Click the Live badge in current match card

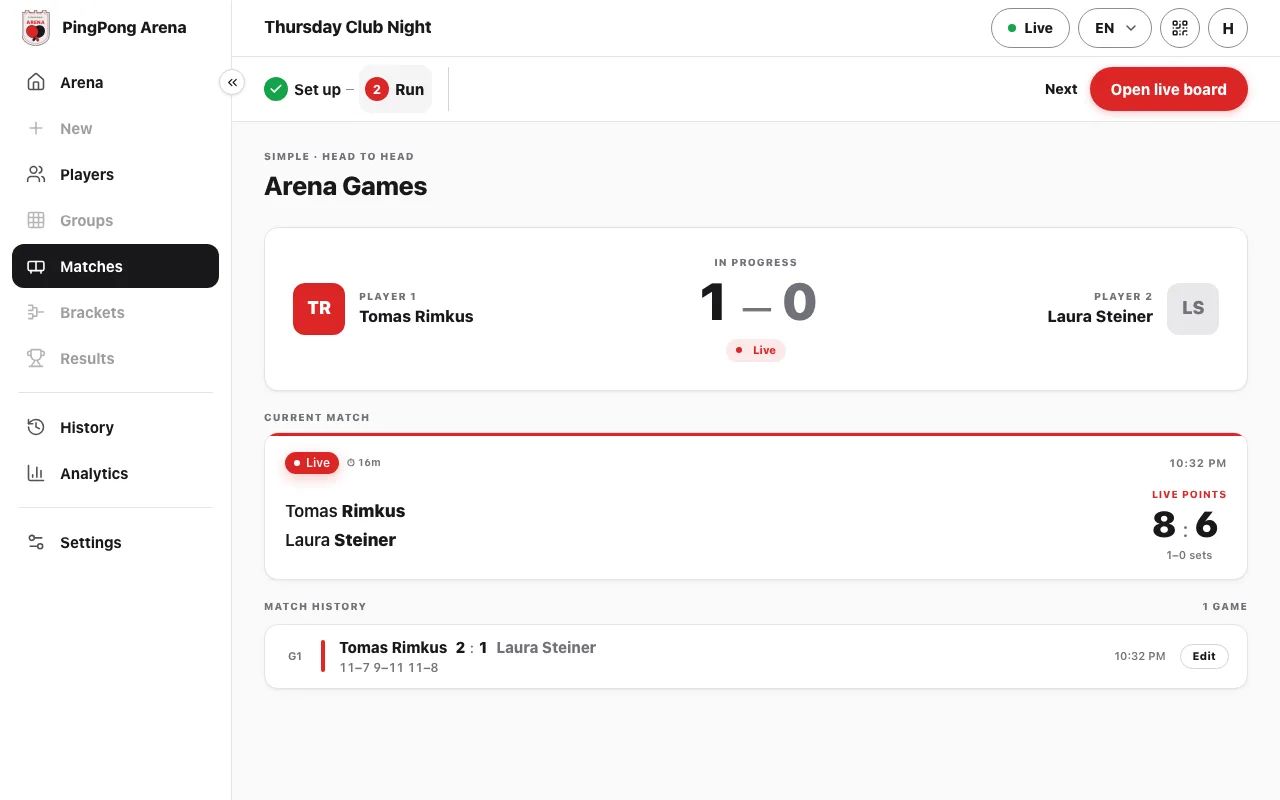tap(312, 463)
